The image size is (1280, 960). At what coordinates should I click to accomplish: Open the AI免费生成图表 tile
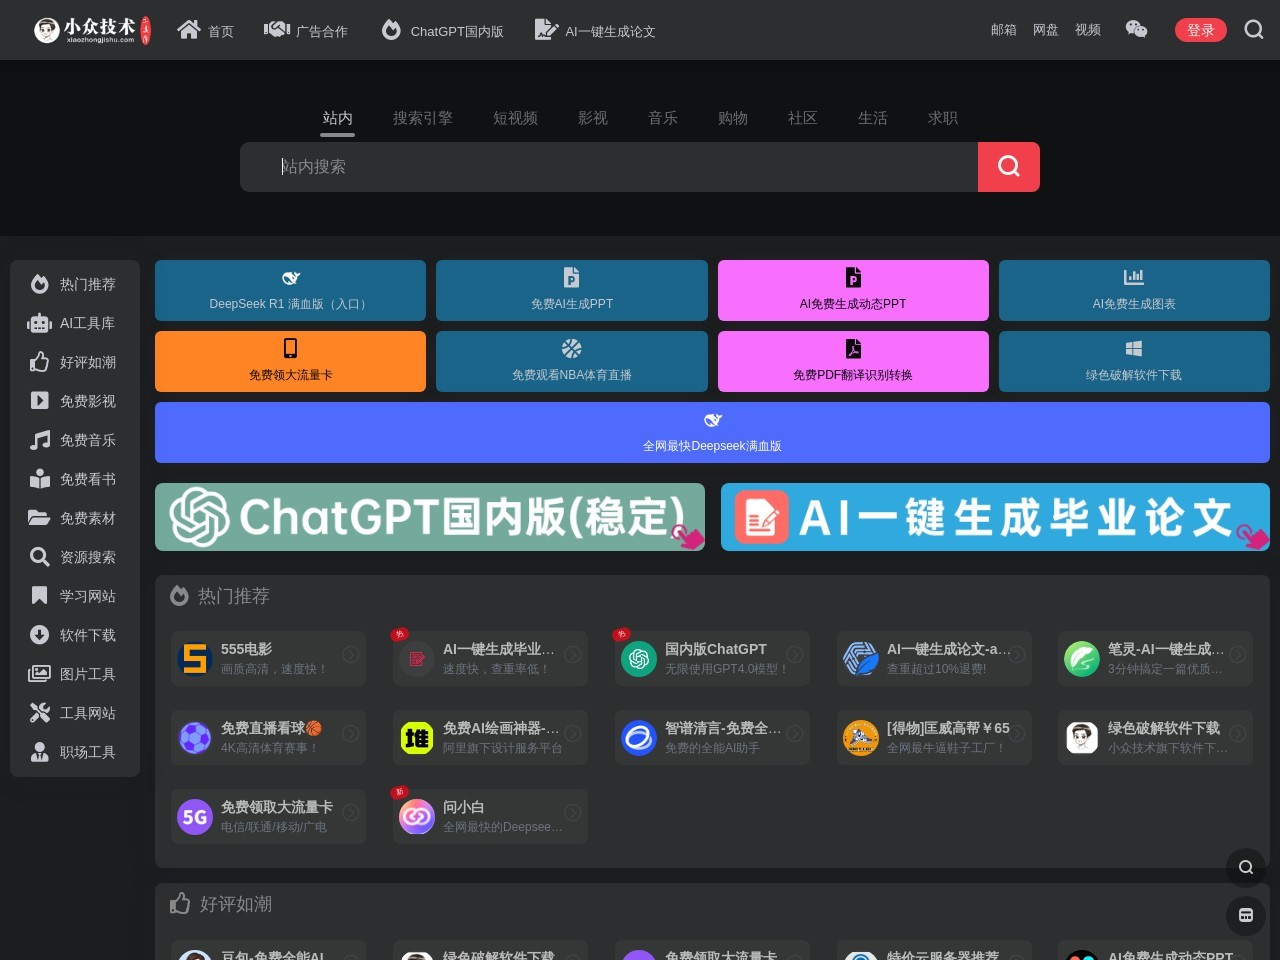[1134, 291]
